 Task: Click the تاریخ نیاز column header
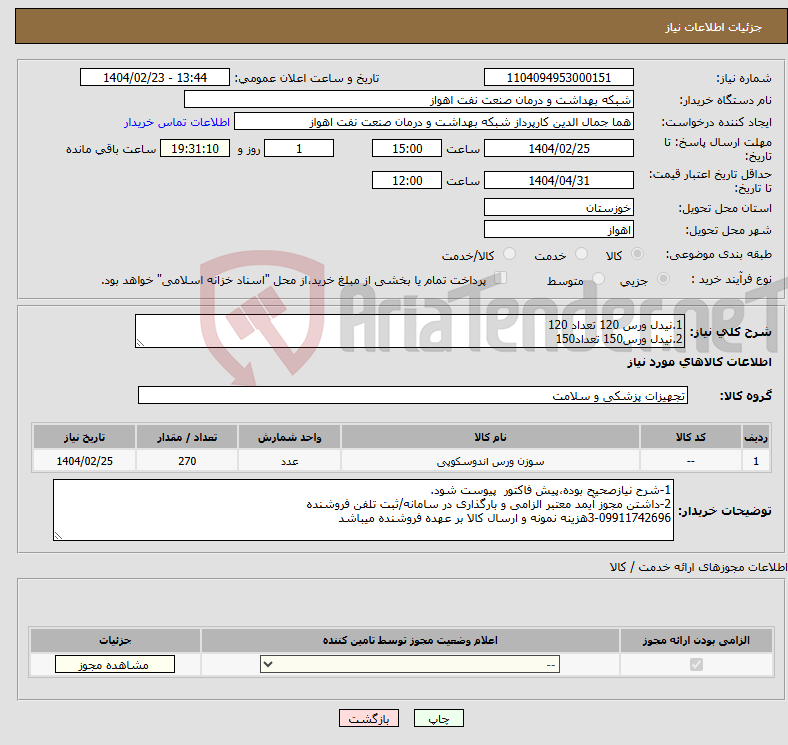point(84,437)
